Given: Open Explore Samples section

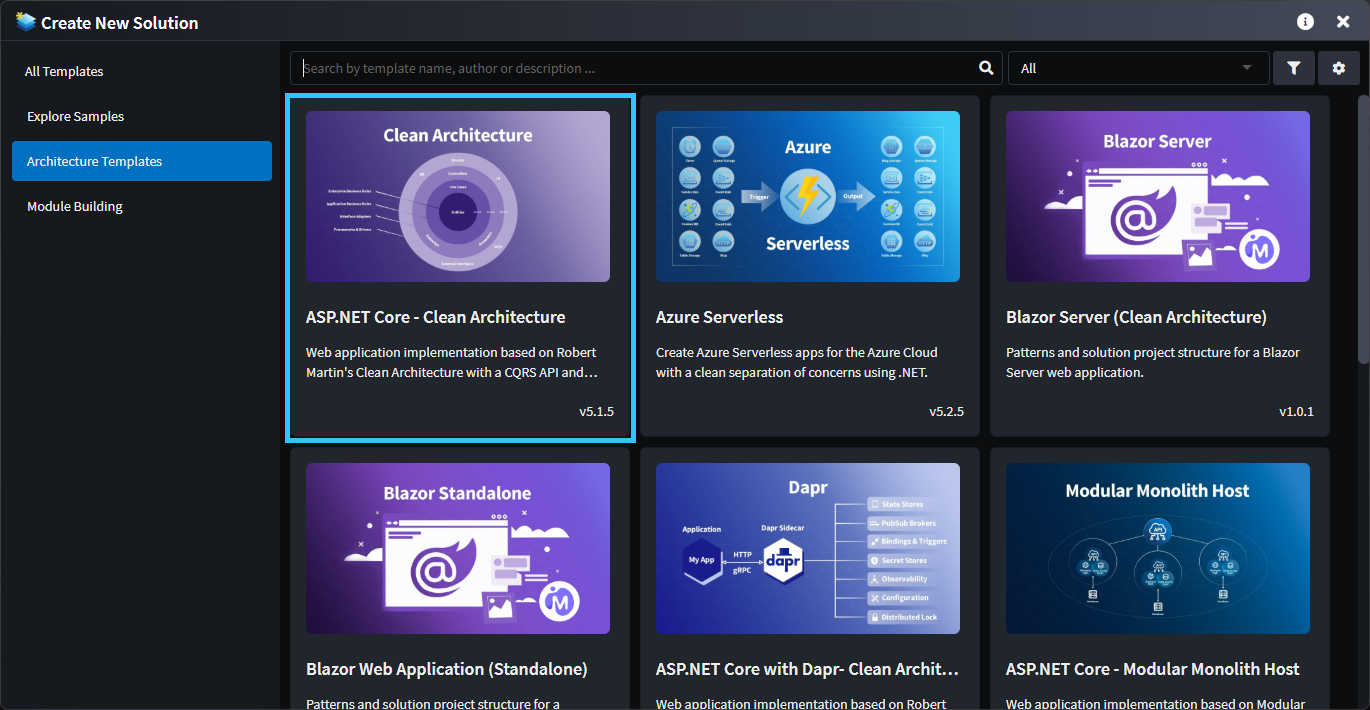Looking at the screenshot, I should click(x=76, y=116).
